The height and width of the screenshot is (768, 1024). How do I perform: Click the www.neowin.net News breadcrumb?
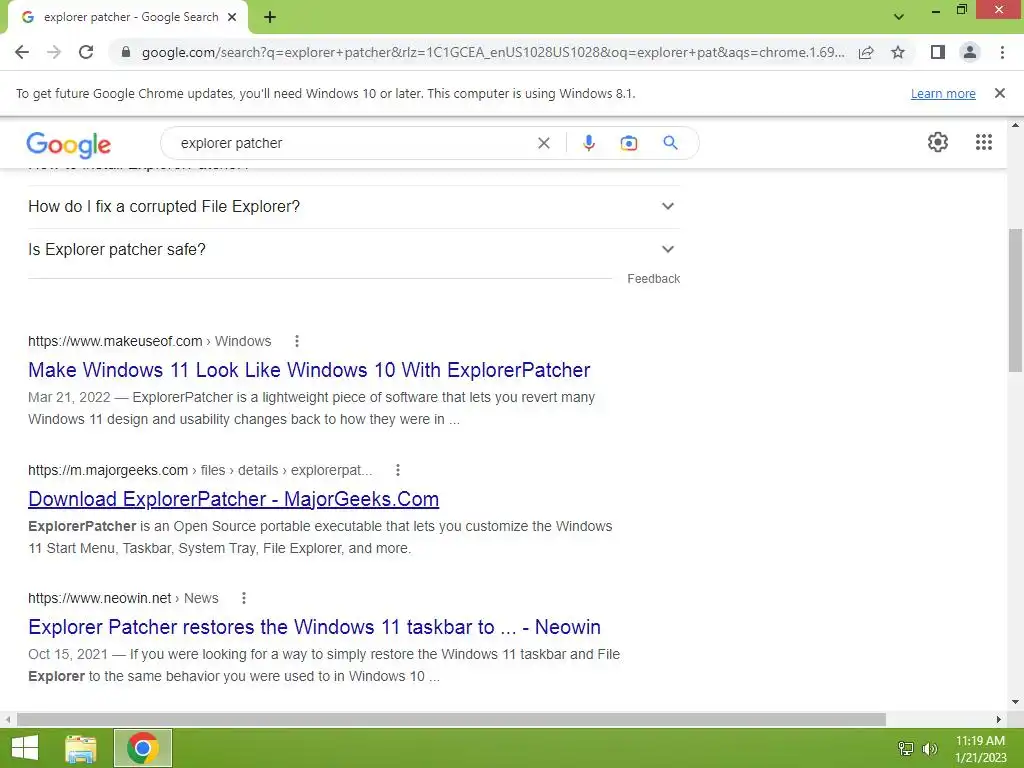(123, 598)
